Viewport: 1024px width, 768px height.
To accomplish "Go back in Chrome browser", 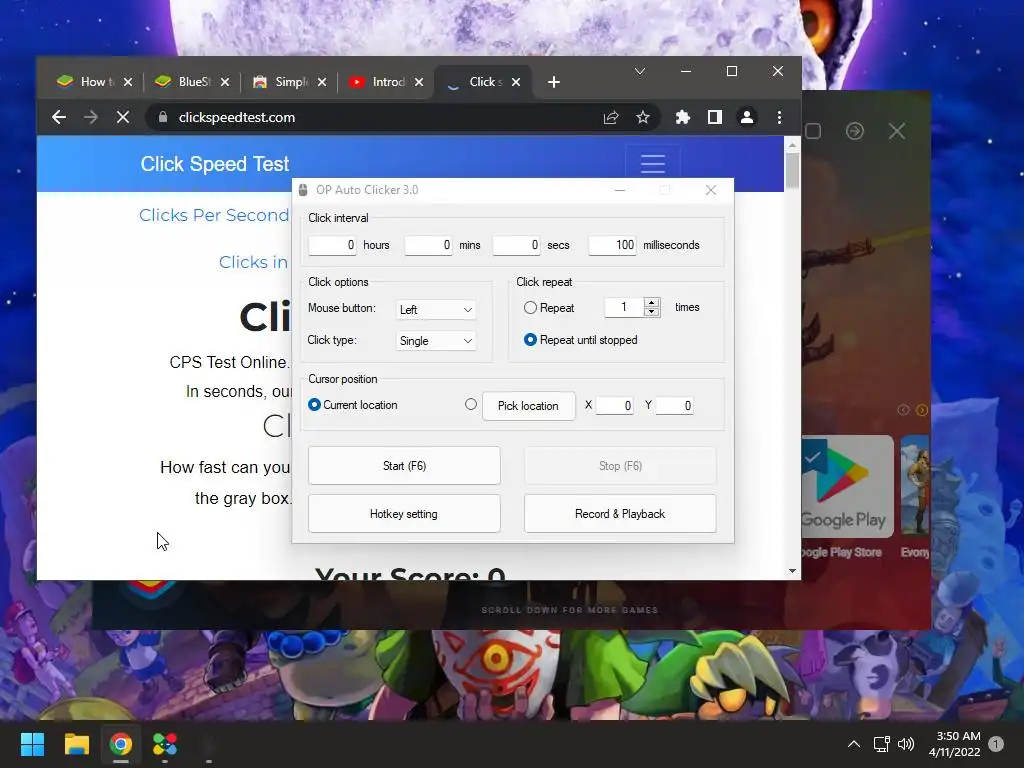I will [59, 117].
